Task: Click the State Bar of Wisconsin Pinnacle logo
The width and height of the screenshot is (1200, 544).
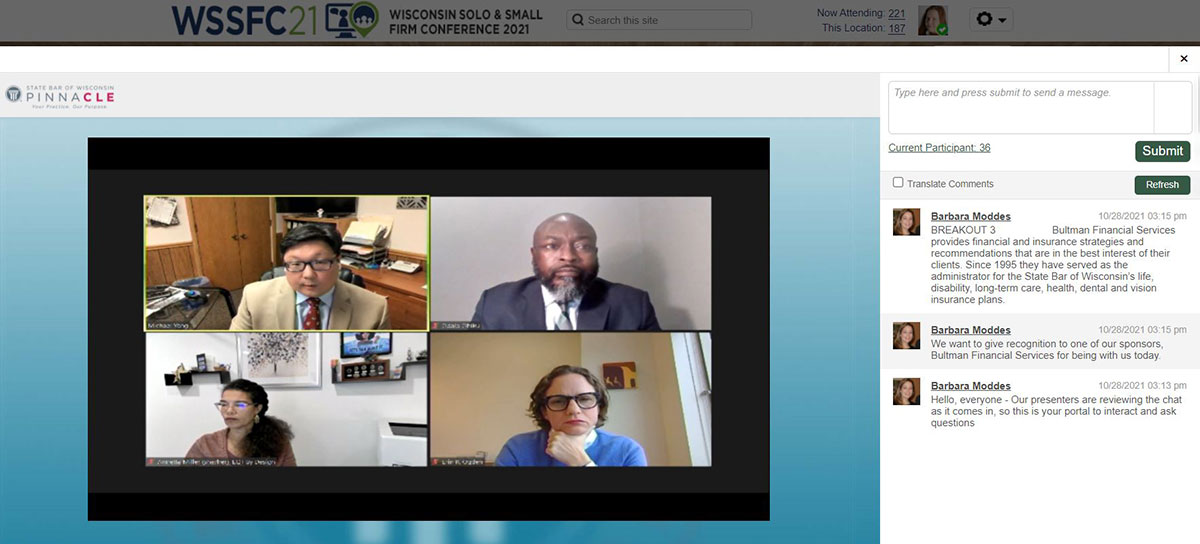Action: coord(60,96)
